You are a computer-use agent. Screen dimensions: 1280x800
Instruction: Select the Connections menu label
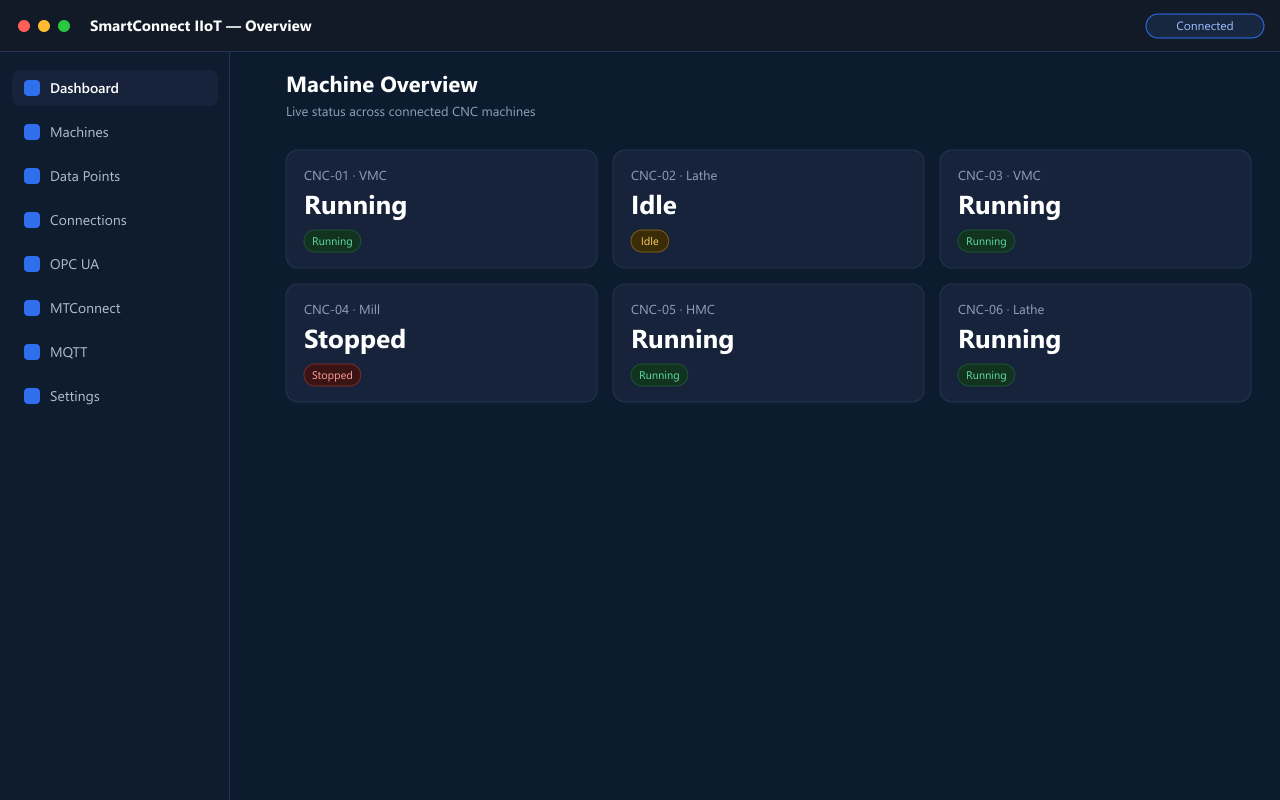pos(88,220)
